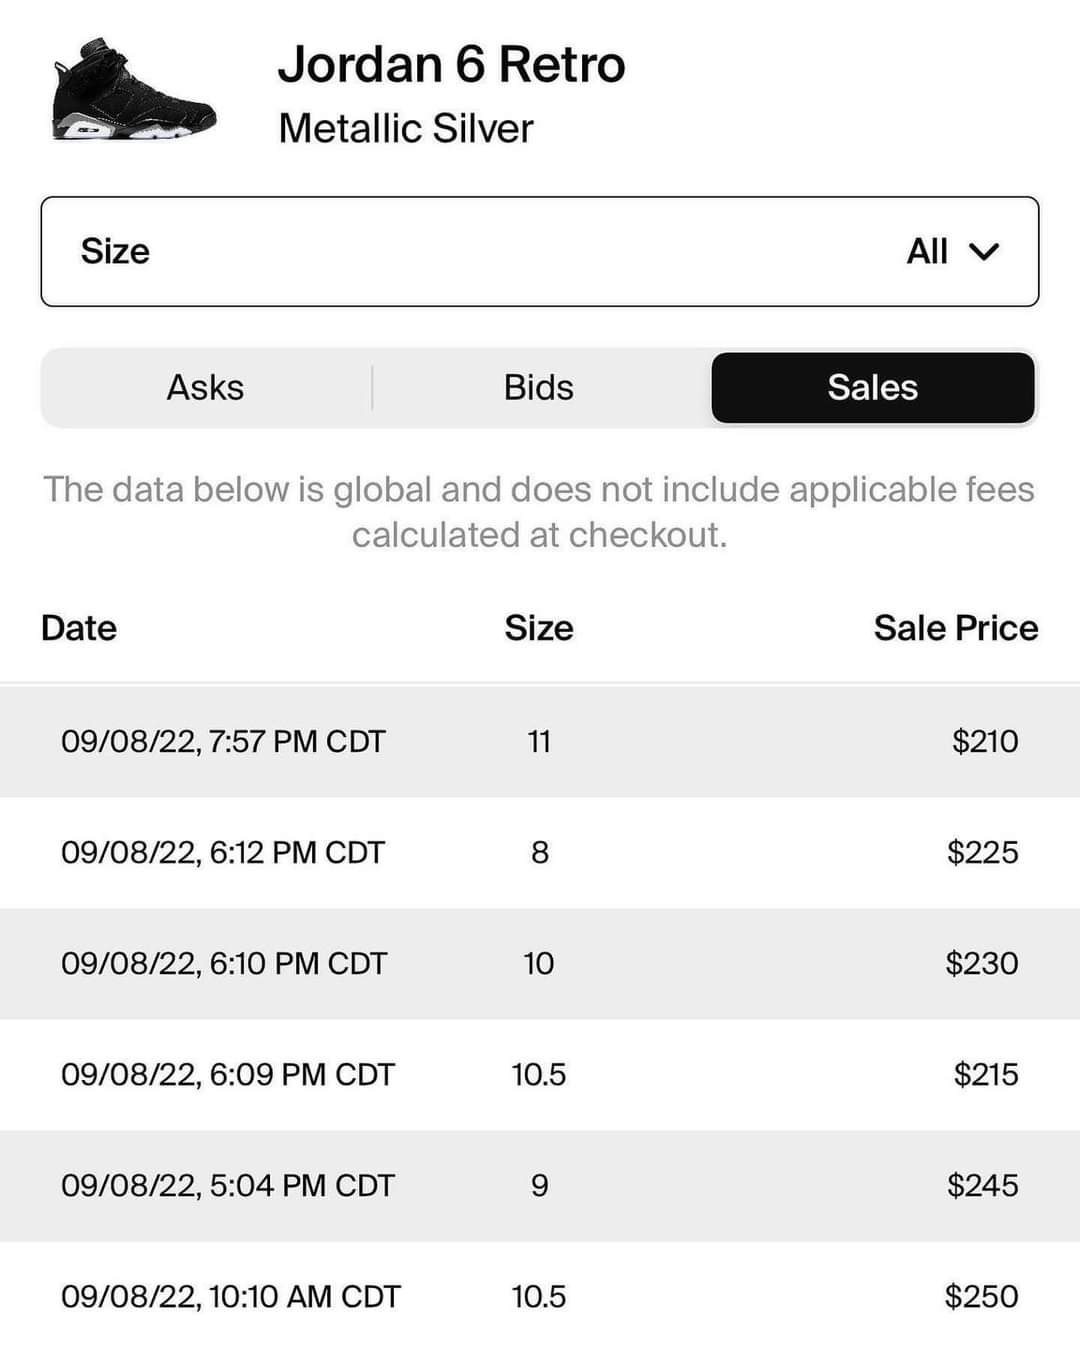Screen dimensions: 1080x1350
Task: Open the Size dropdown selector
Action: [x=539, y=251]
